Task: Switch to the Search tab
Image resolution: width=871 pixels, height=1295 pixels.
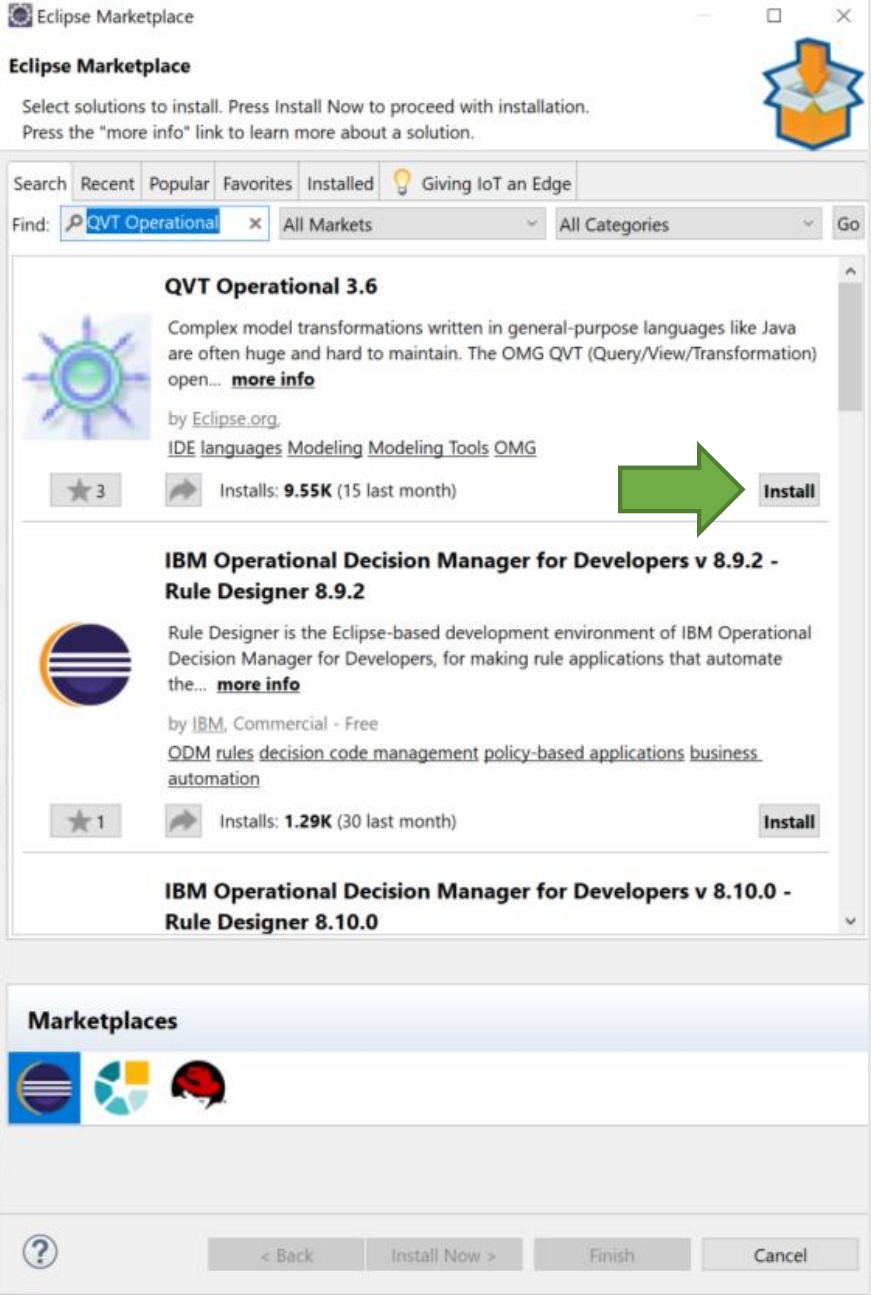Action: click(x=40, y=184)
